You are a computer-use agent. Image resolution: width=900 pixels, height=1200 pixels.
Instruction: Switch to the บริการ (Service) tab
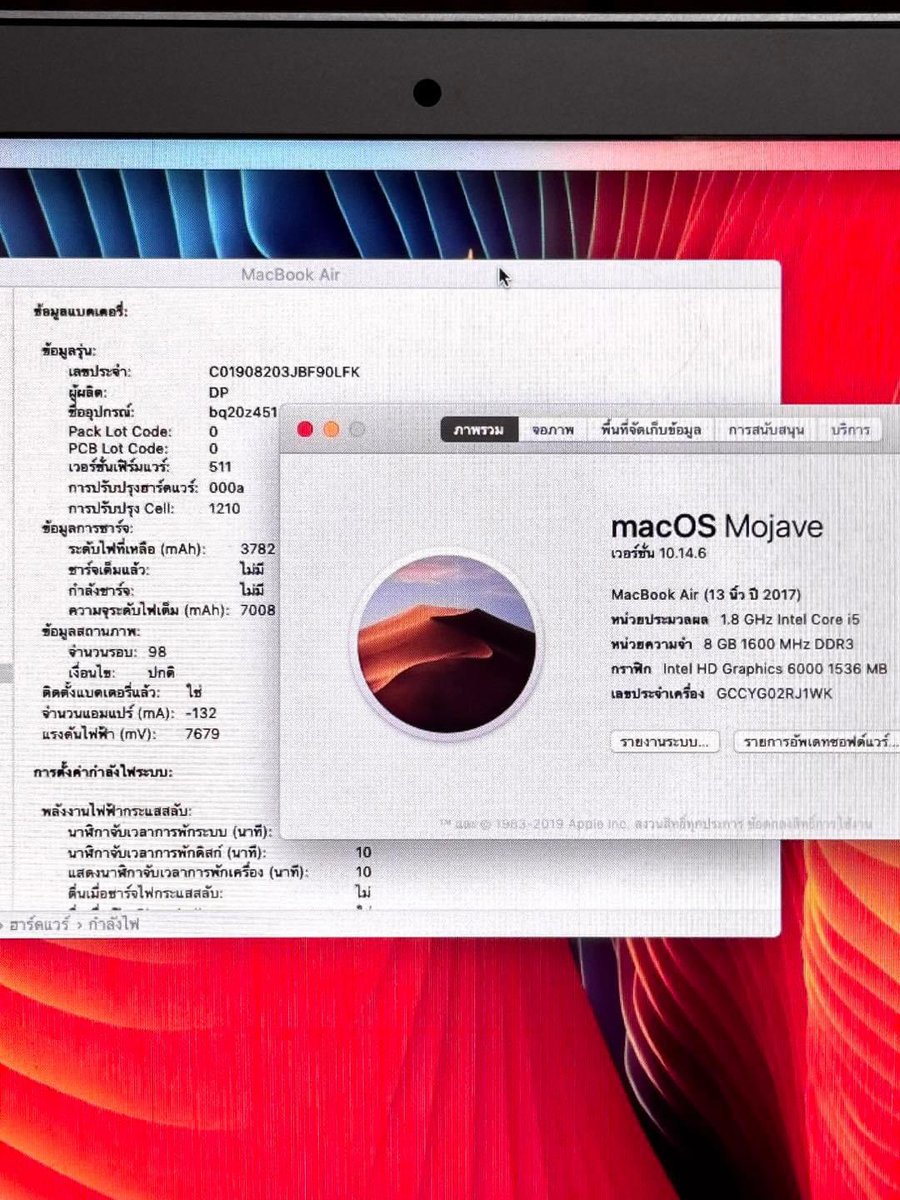851,430
